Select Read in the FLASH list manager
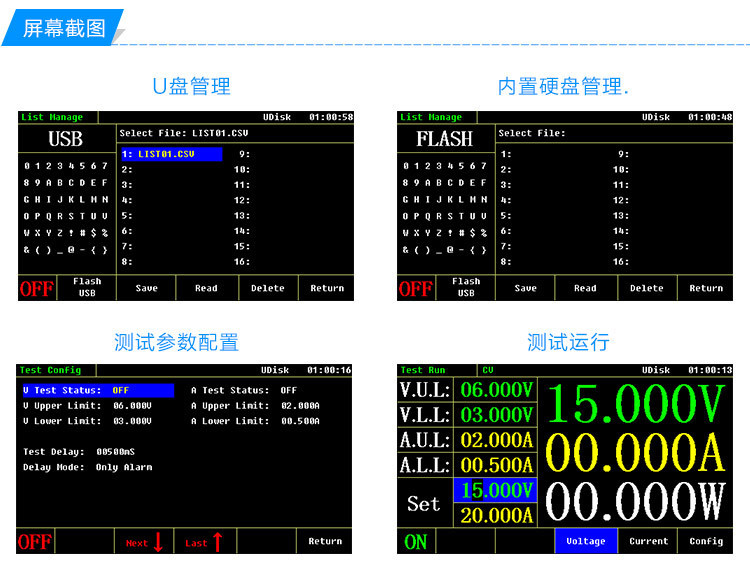 pyautogui.click(x=585, y=288)
